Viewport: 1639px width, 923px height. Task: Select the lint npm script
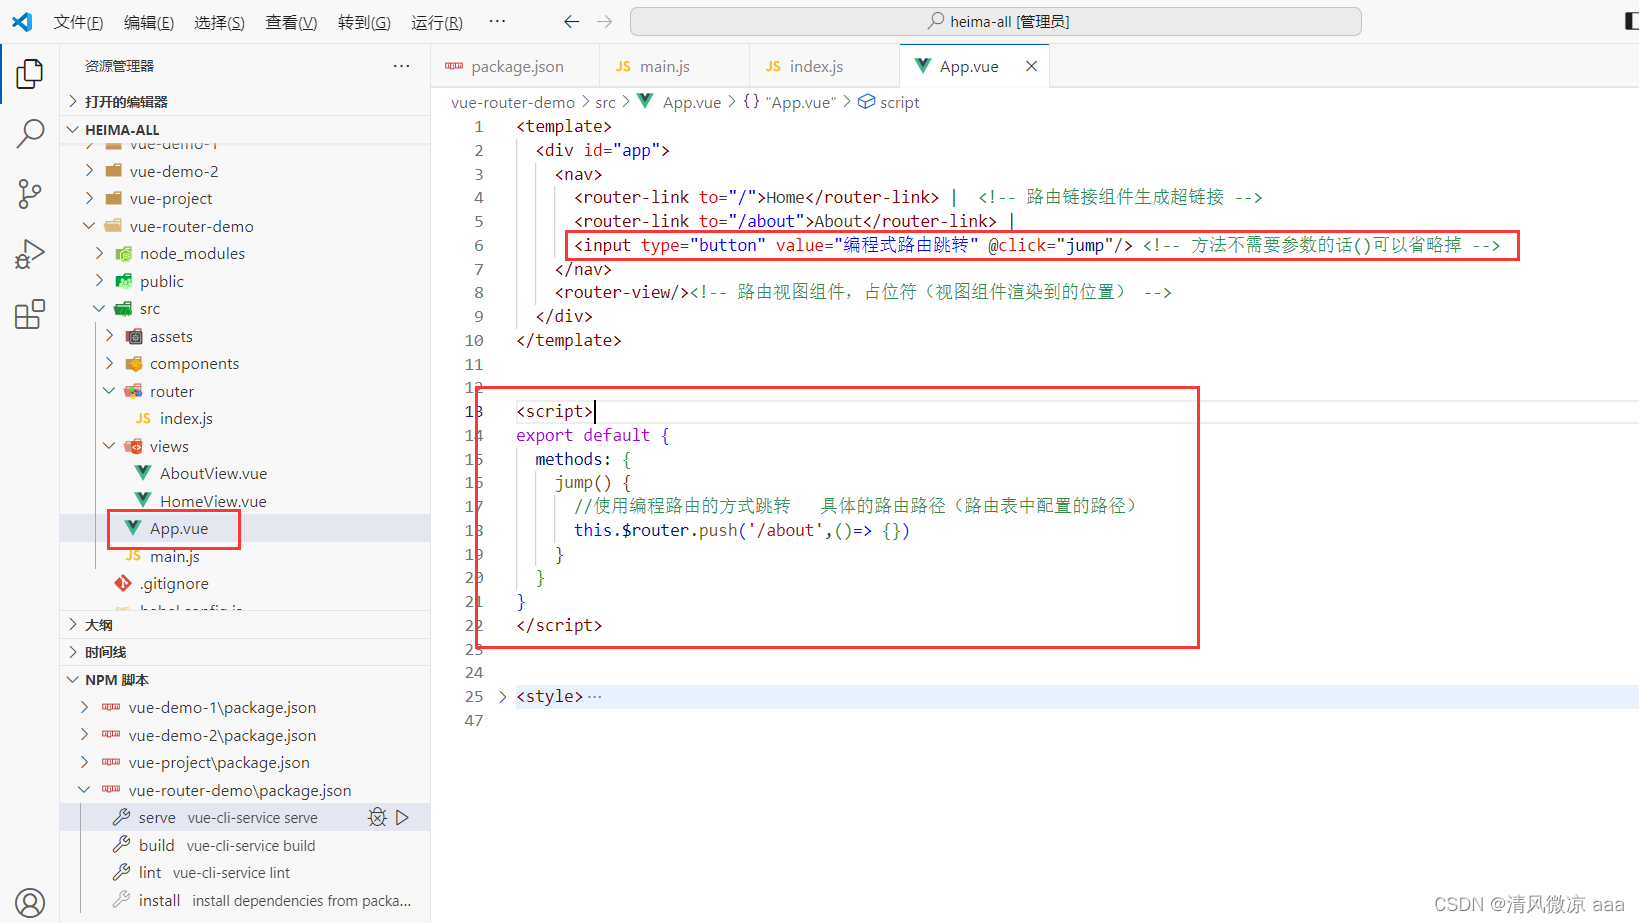coord(245,872)
